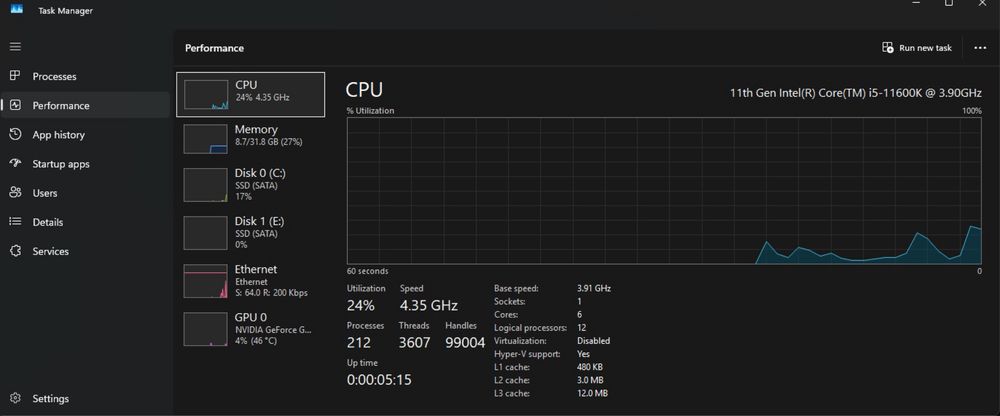Select the Disk 1 (E:) mini graph

(205, 232)
